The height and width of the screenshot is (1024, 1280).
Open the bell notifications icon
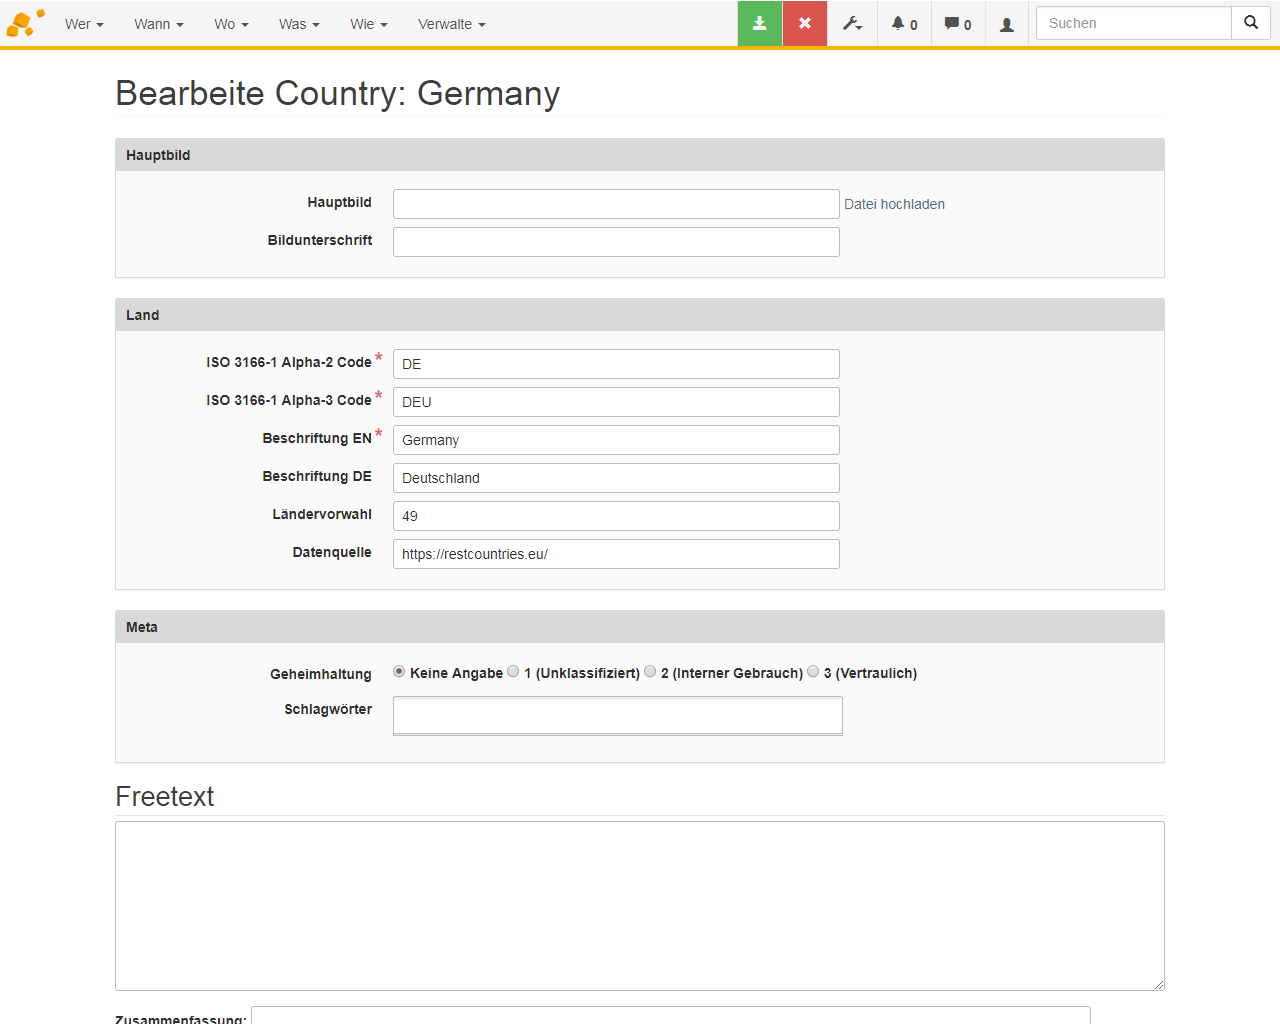[904, 23]
